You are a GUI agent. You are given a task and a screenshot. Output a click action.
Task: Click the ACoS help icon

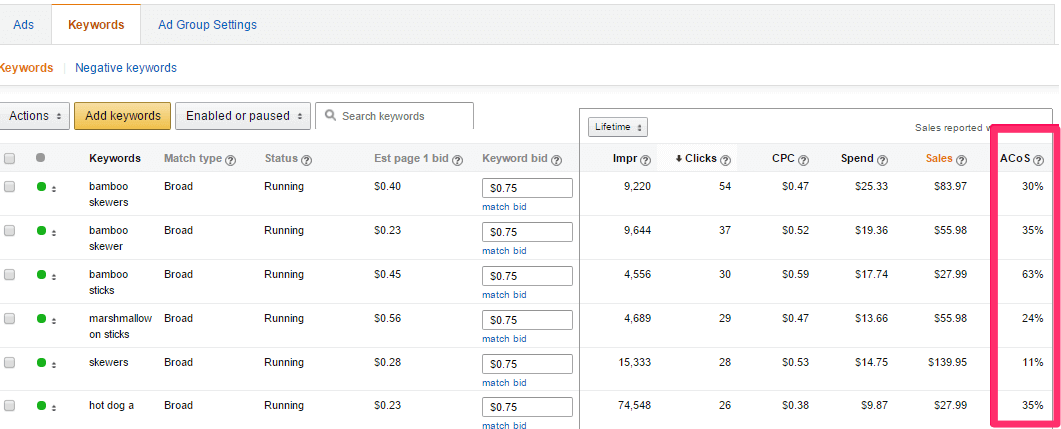[1039, 160]
